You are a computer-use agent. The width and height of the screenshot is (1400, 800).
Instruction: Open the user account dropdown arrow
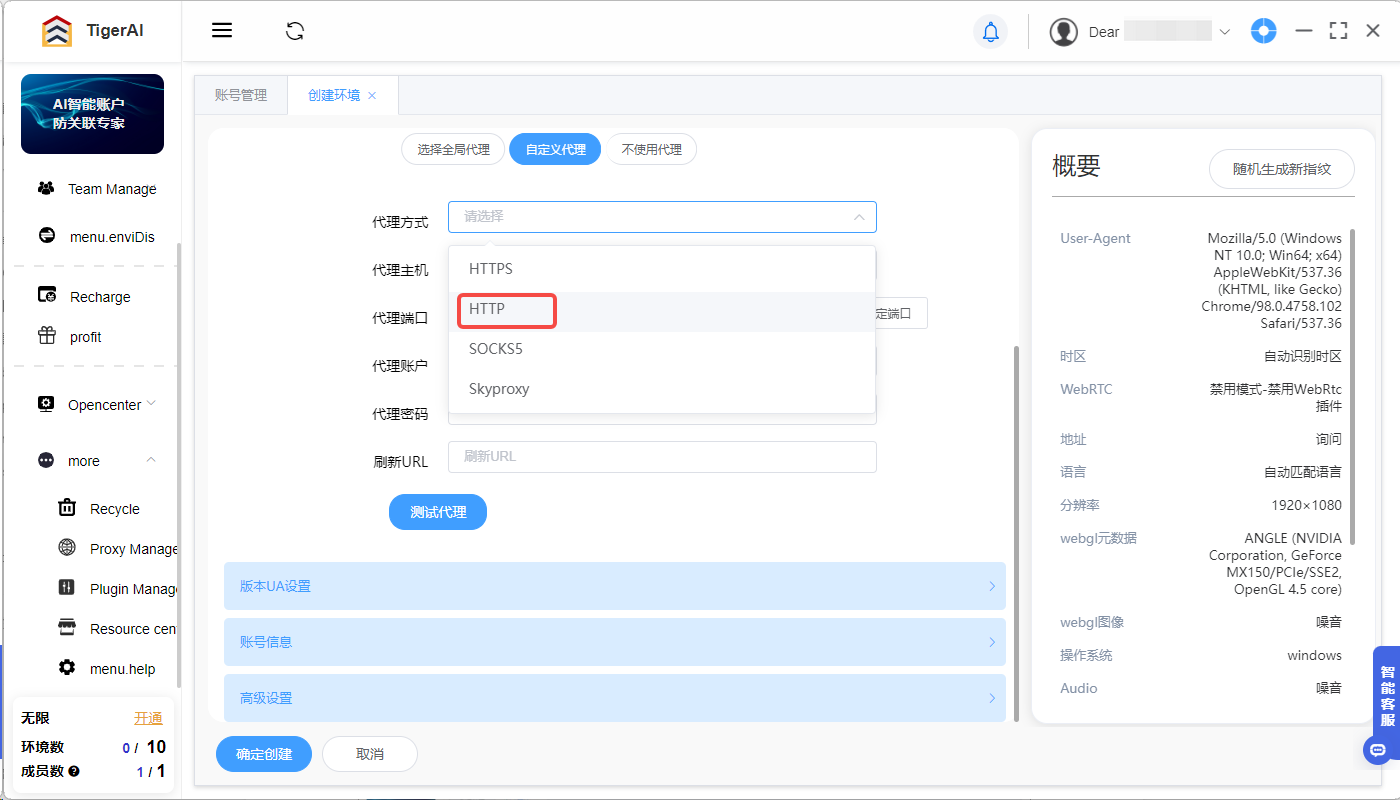point(1225,32)
